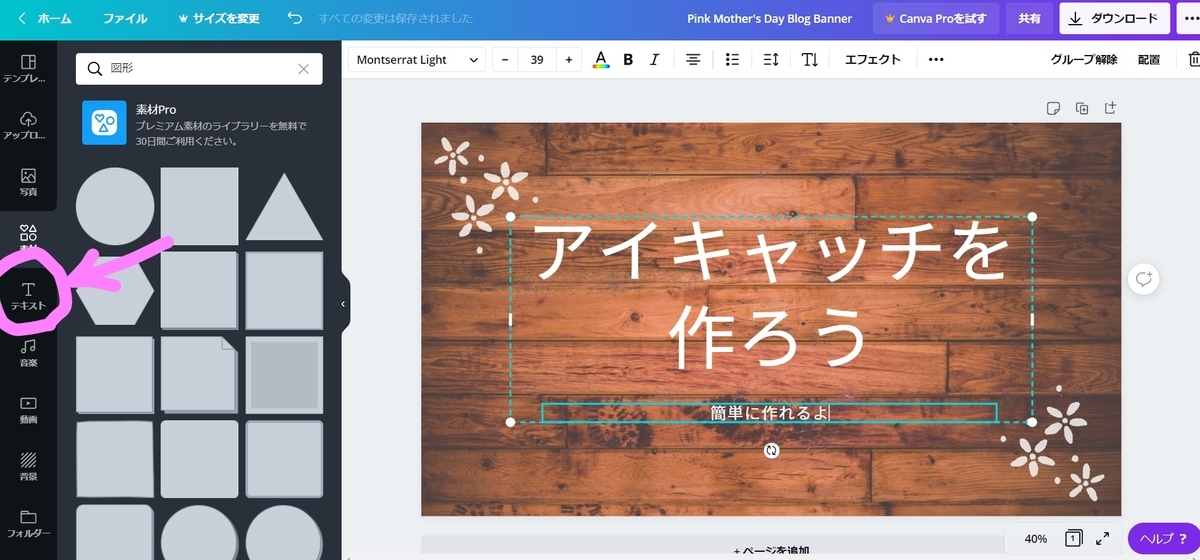
Task: Open line spacing settings
Action: coord(771,60)
